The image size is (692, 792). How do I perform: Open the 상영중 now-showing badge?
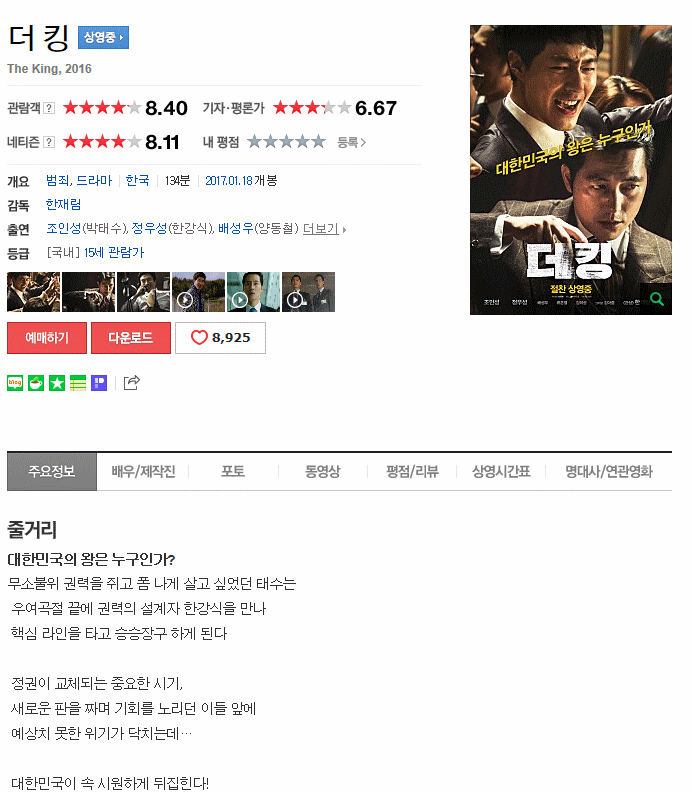(104, 37)
